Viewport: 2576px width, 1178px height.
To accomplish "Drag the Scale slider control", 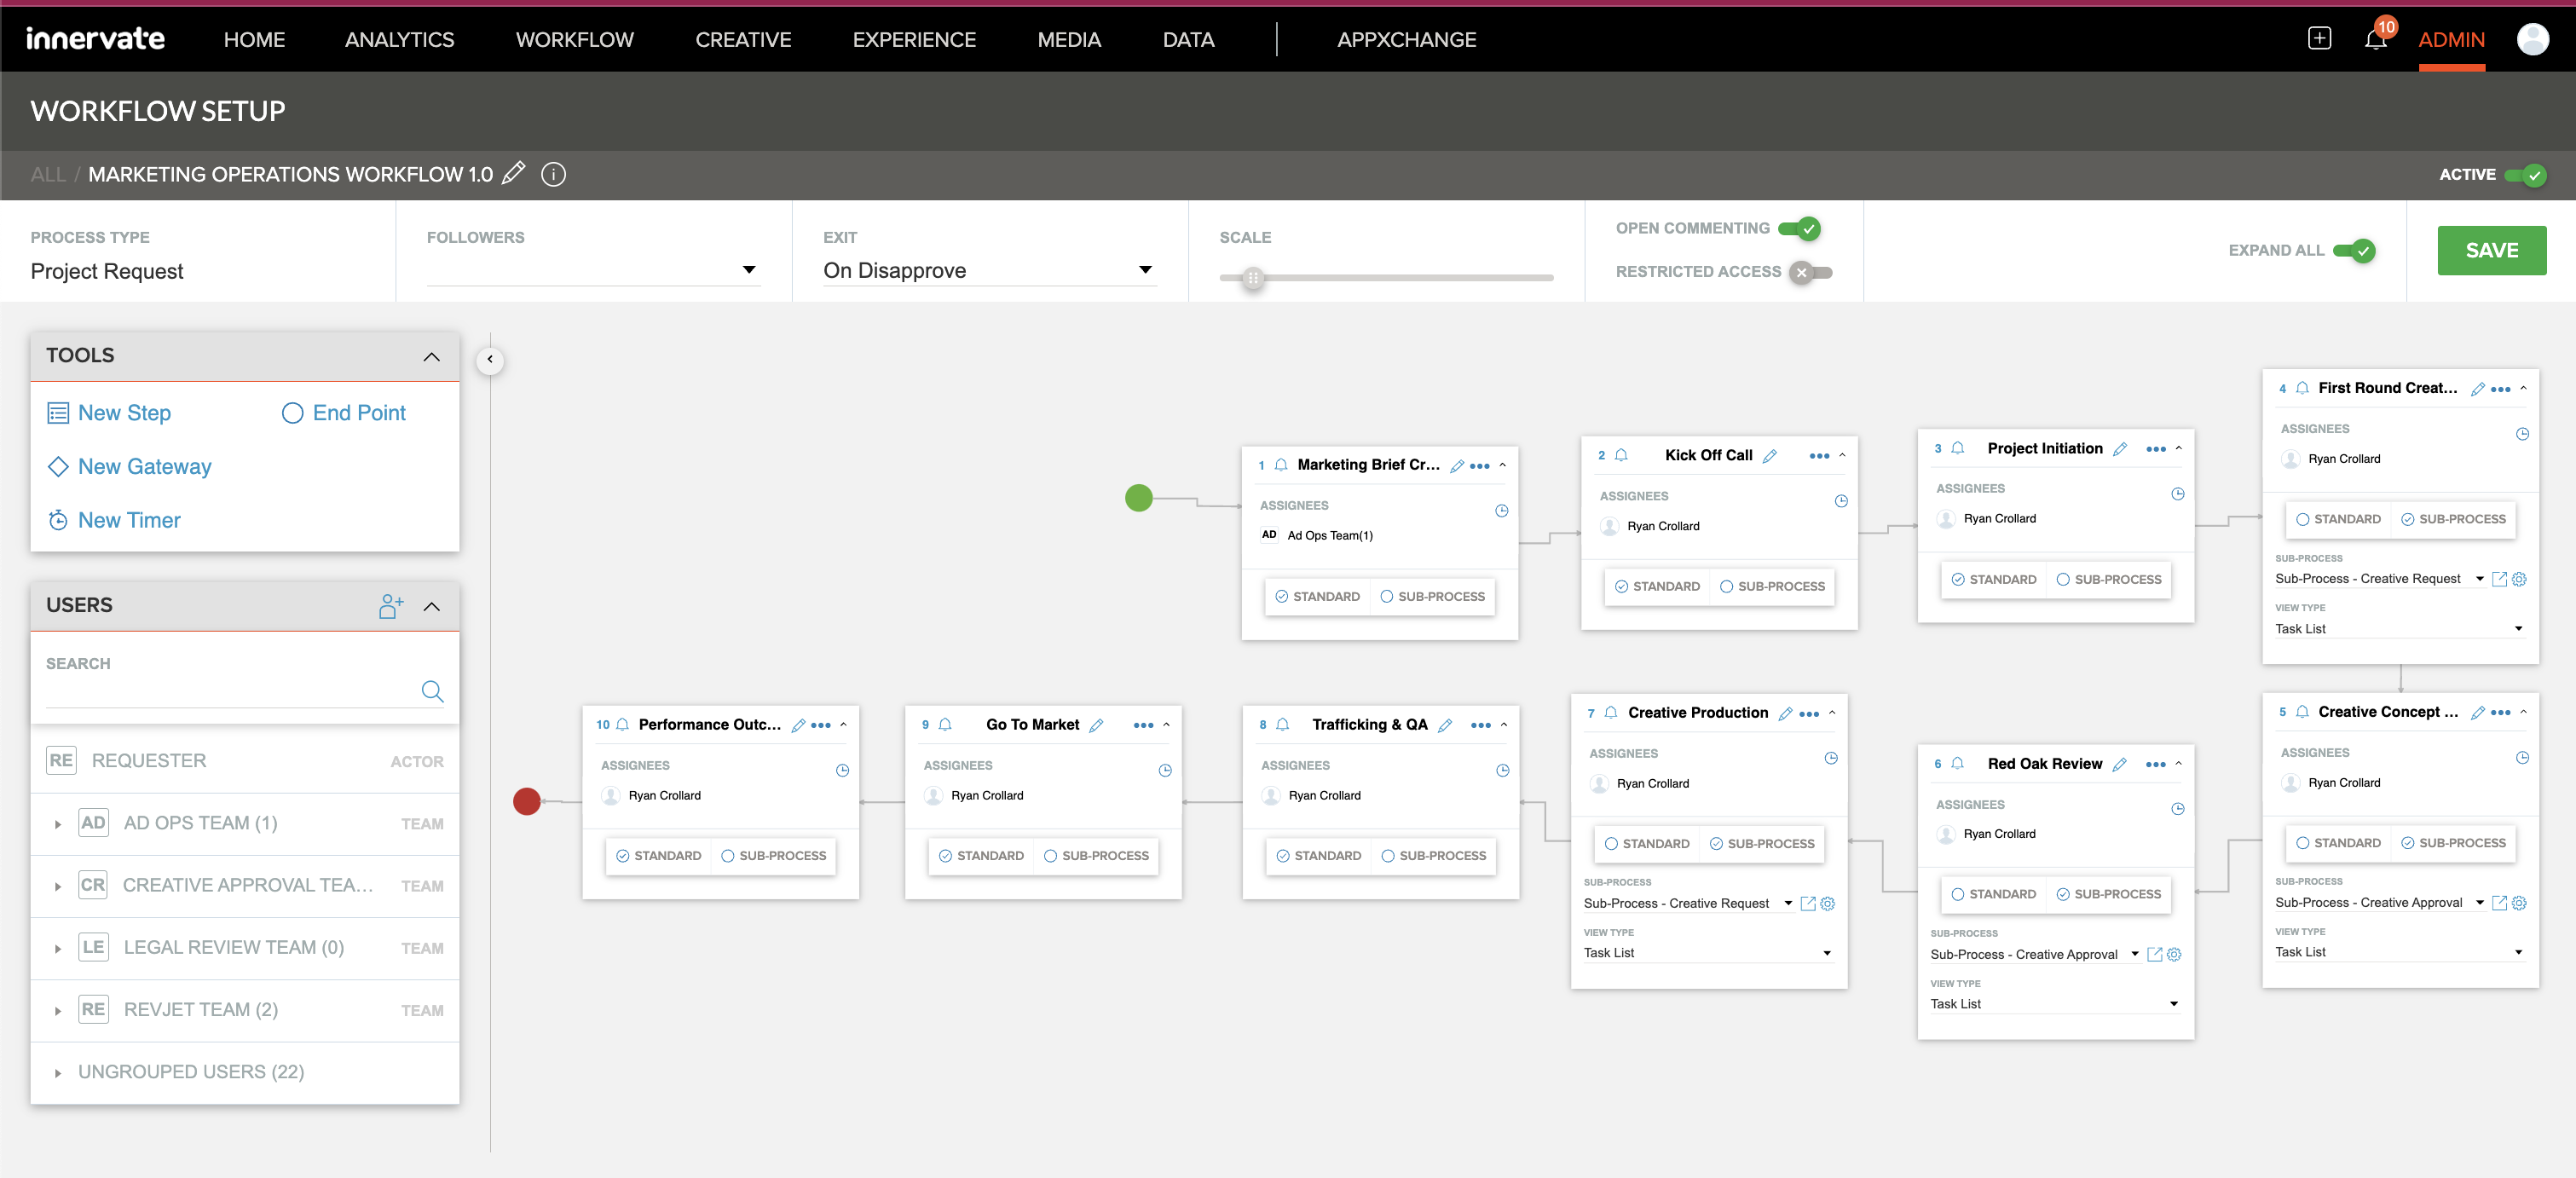I will pos(1254,280).
